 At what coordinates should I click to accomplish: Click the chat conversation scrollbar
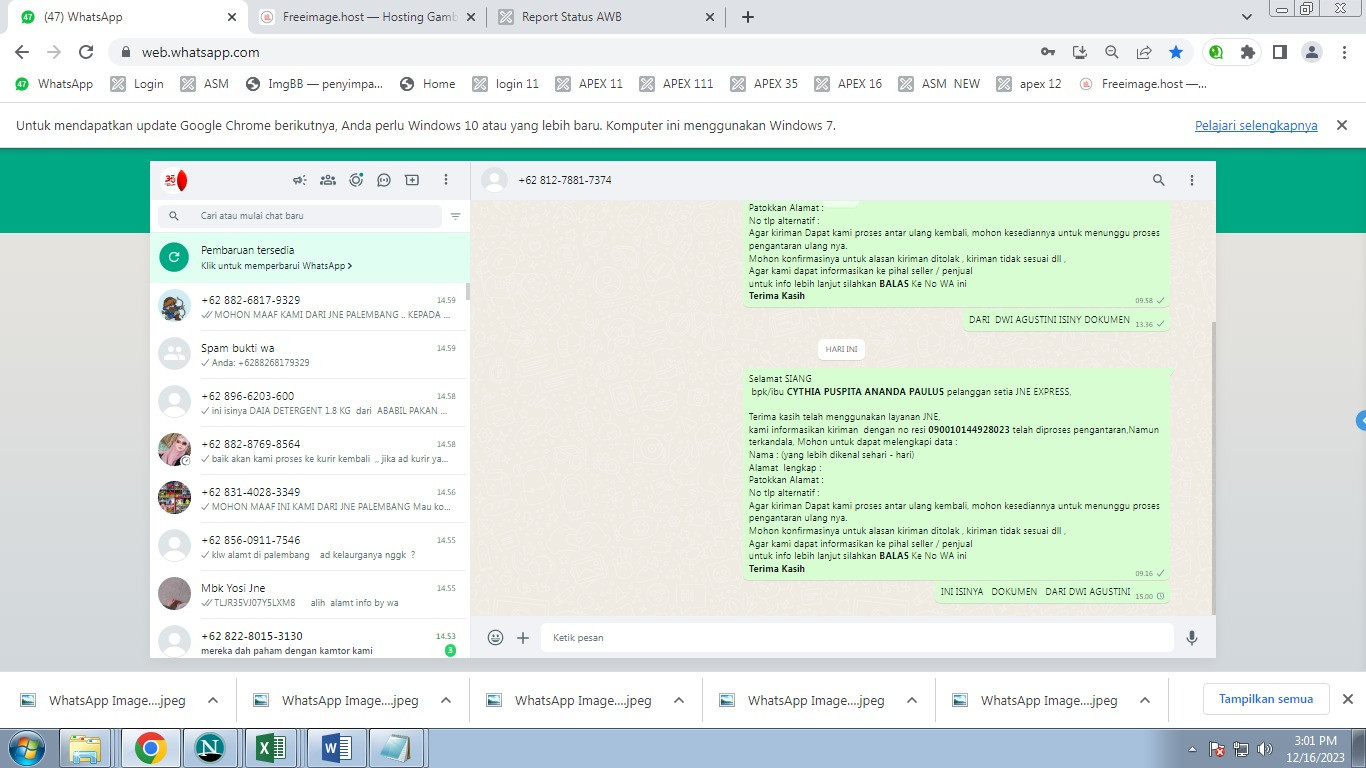point(1213,466)
